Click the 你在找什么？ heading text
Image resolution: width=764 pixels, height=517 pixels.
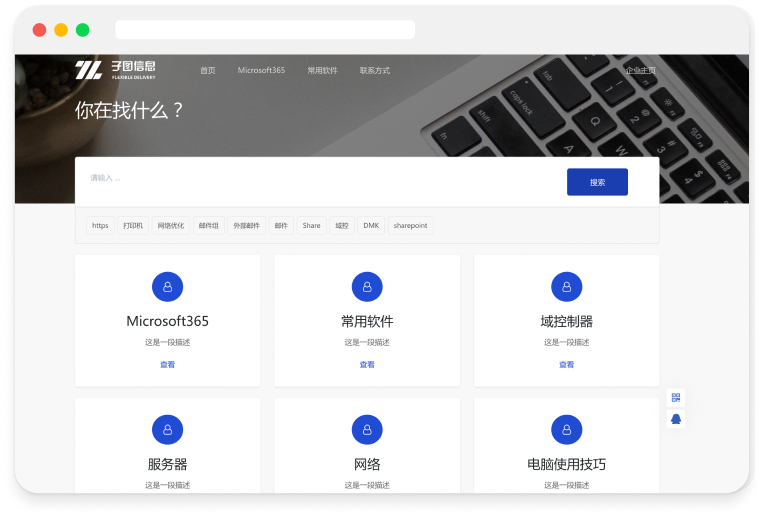(129, 110)
